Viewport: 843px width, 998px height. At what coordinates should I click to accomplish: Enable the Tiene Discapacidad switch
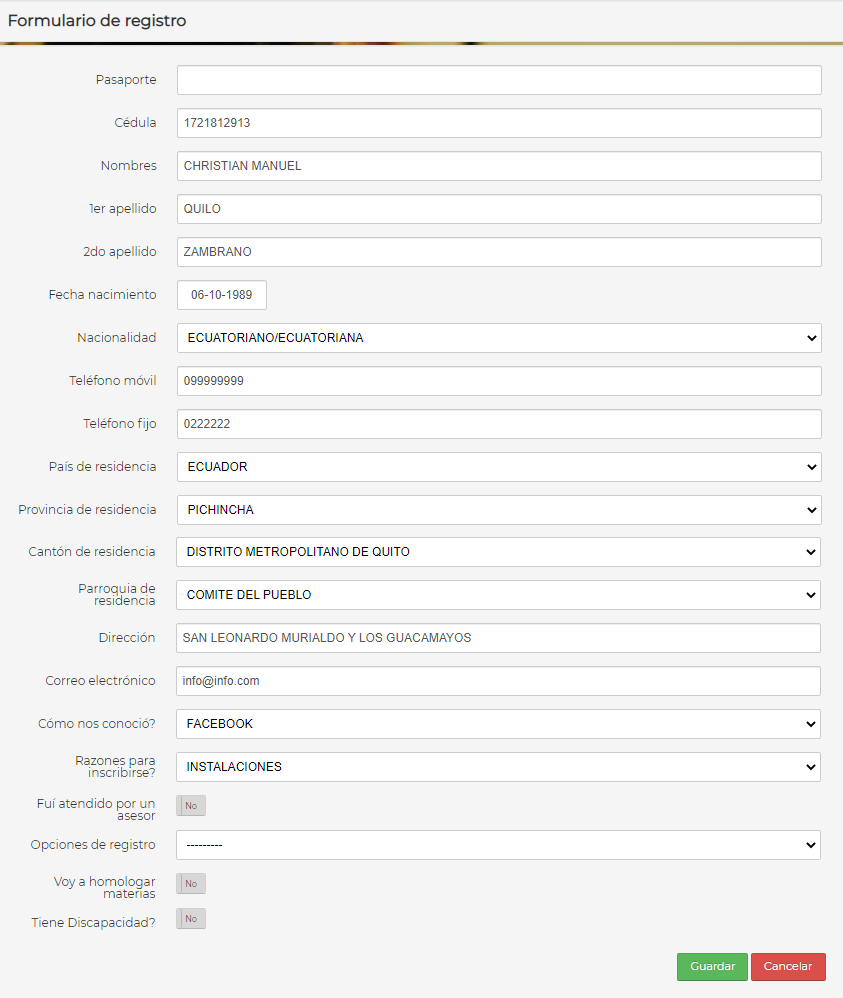coord(190,919)
